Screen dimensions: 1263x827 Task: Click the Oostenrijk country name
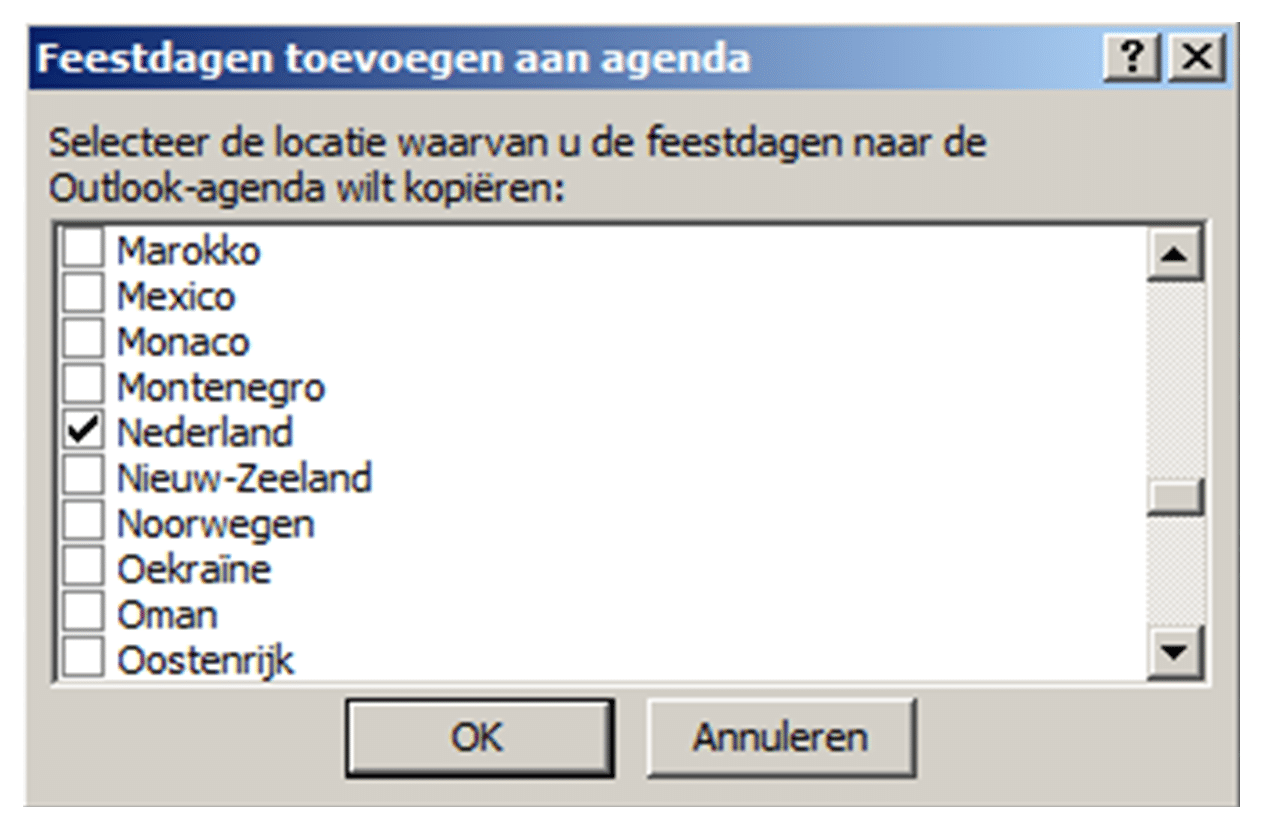206,660
